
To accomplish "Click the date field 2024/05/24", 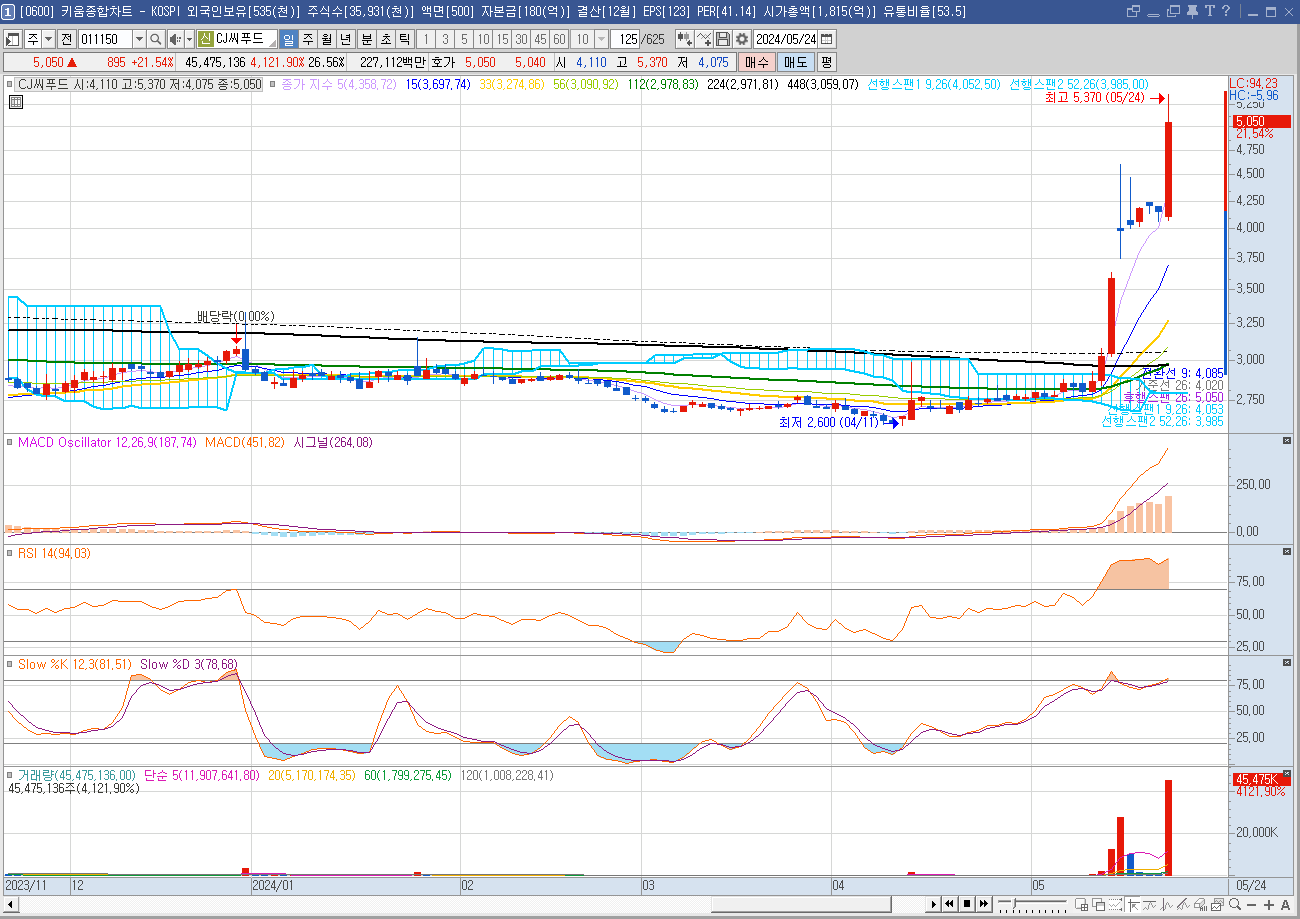I will click(785, 39).
